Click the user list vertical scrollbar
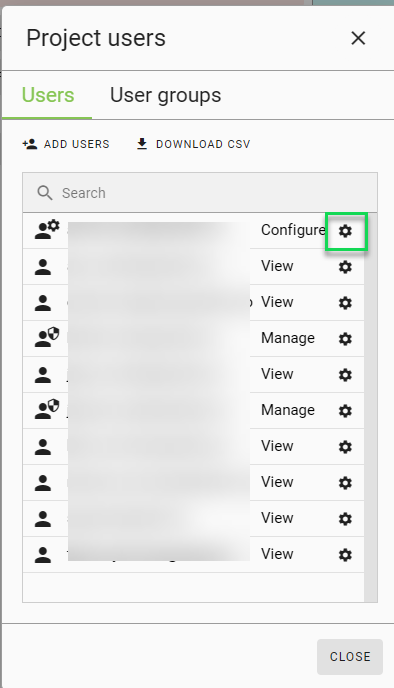The height and width of the screenshot is (688, 394). coord(371,407)
